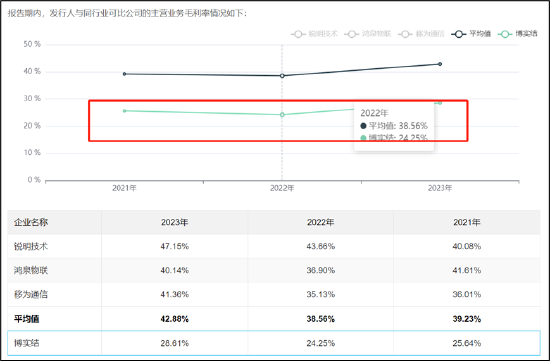
Task: Click the tooltip title 2022年
Action: point(374,113)
